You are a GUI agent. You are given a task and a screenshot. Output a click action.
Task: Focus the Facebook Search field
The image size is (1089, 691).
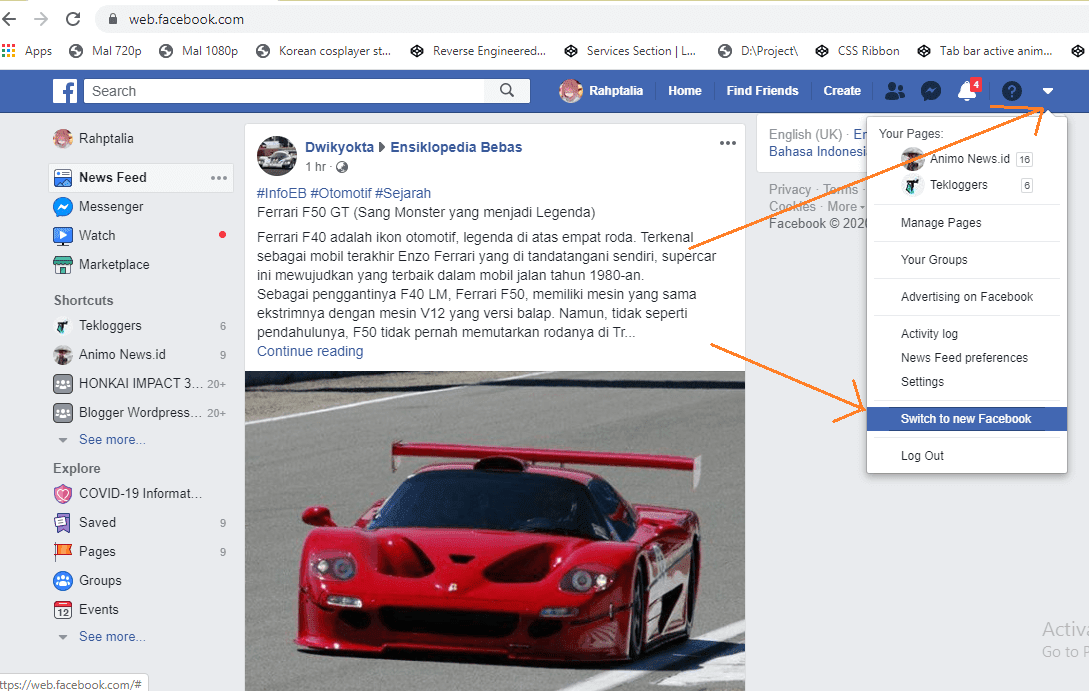tap(285, 91)
